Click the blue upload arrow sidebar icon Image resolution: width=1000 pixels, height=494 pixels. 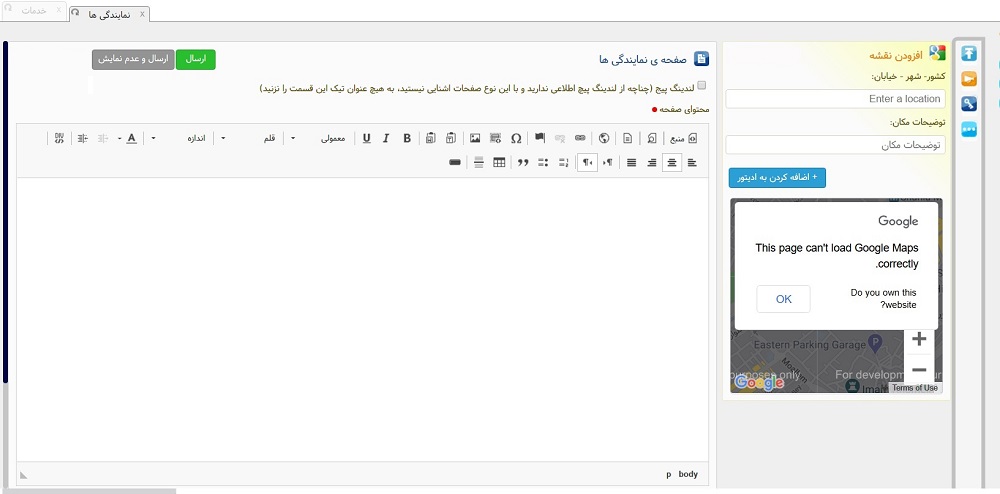coord(969,54)
